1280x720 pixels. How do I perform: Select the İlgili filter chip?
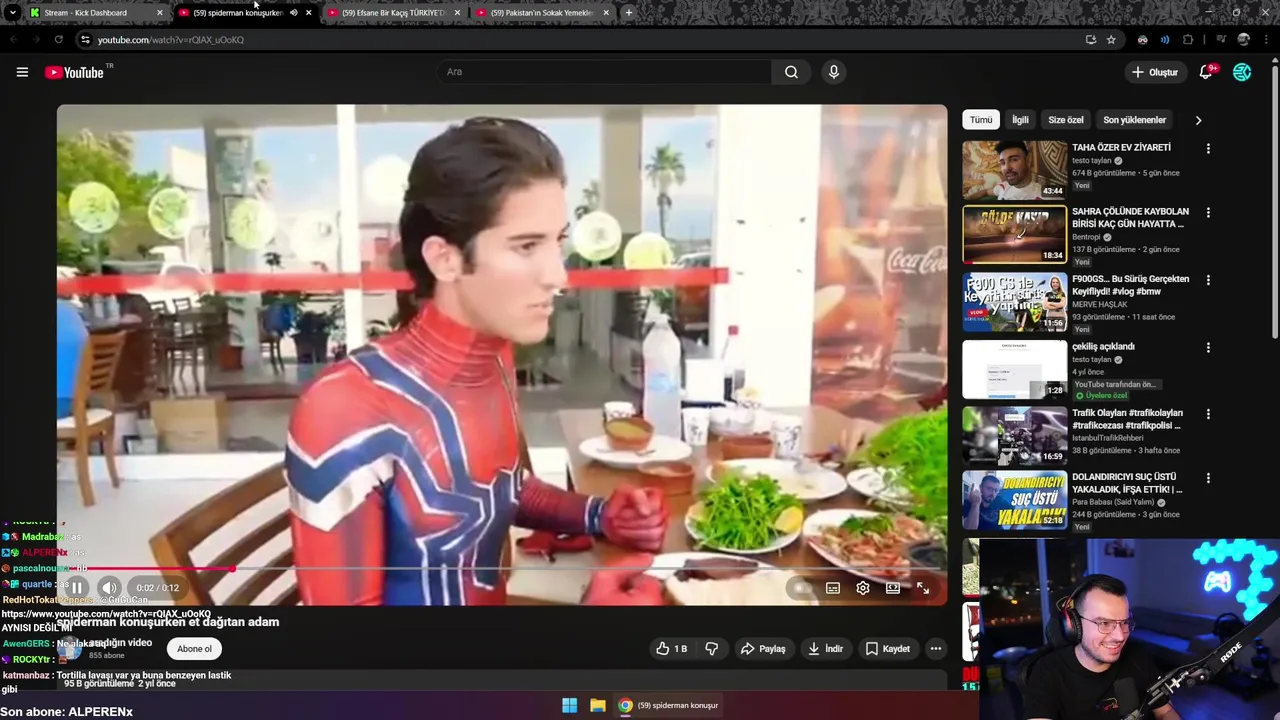coord(1020,120)
